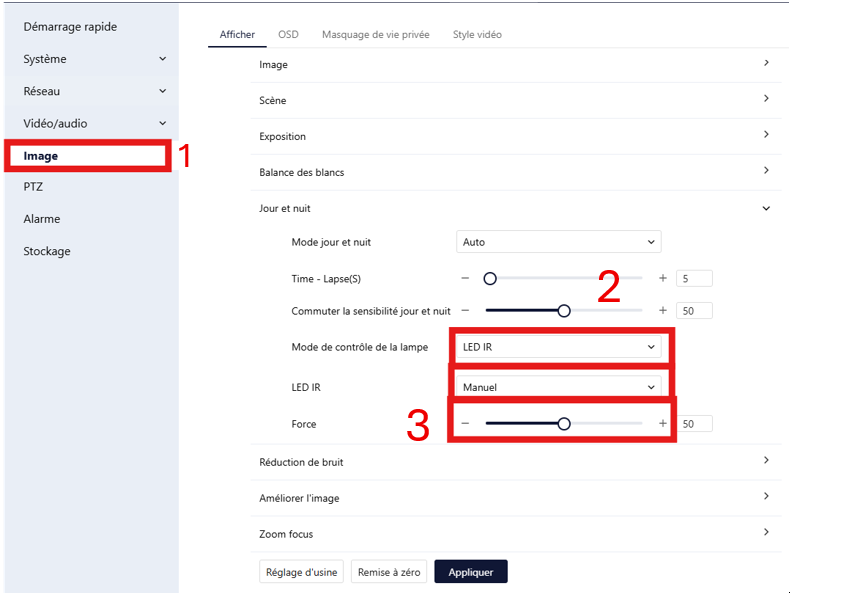This screenshot has width=853, height=593.
Task: Click minus icon for Time-Lapse slider
Action: 465,279
